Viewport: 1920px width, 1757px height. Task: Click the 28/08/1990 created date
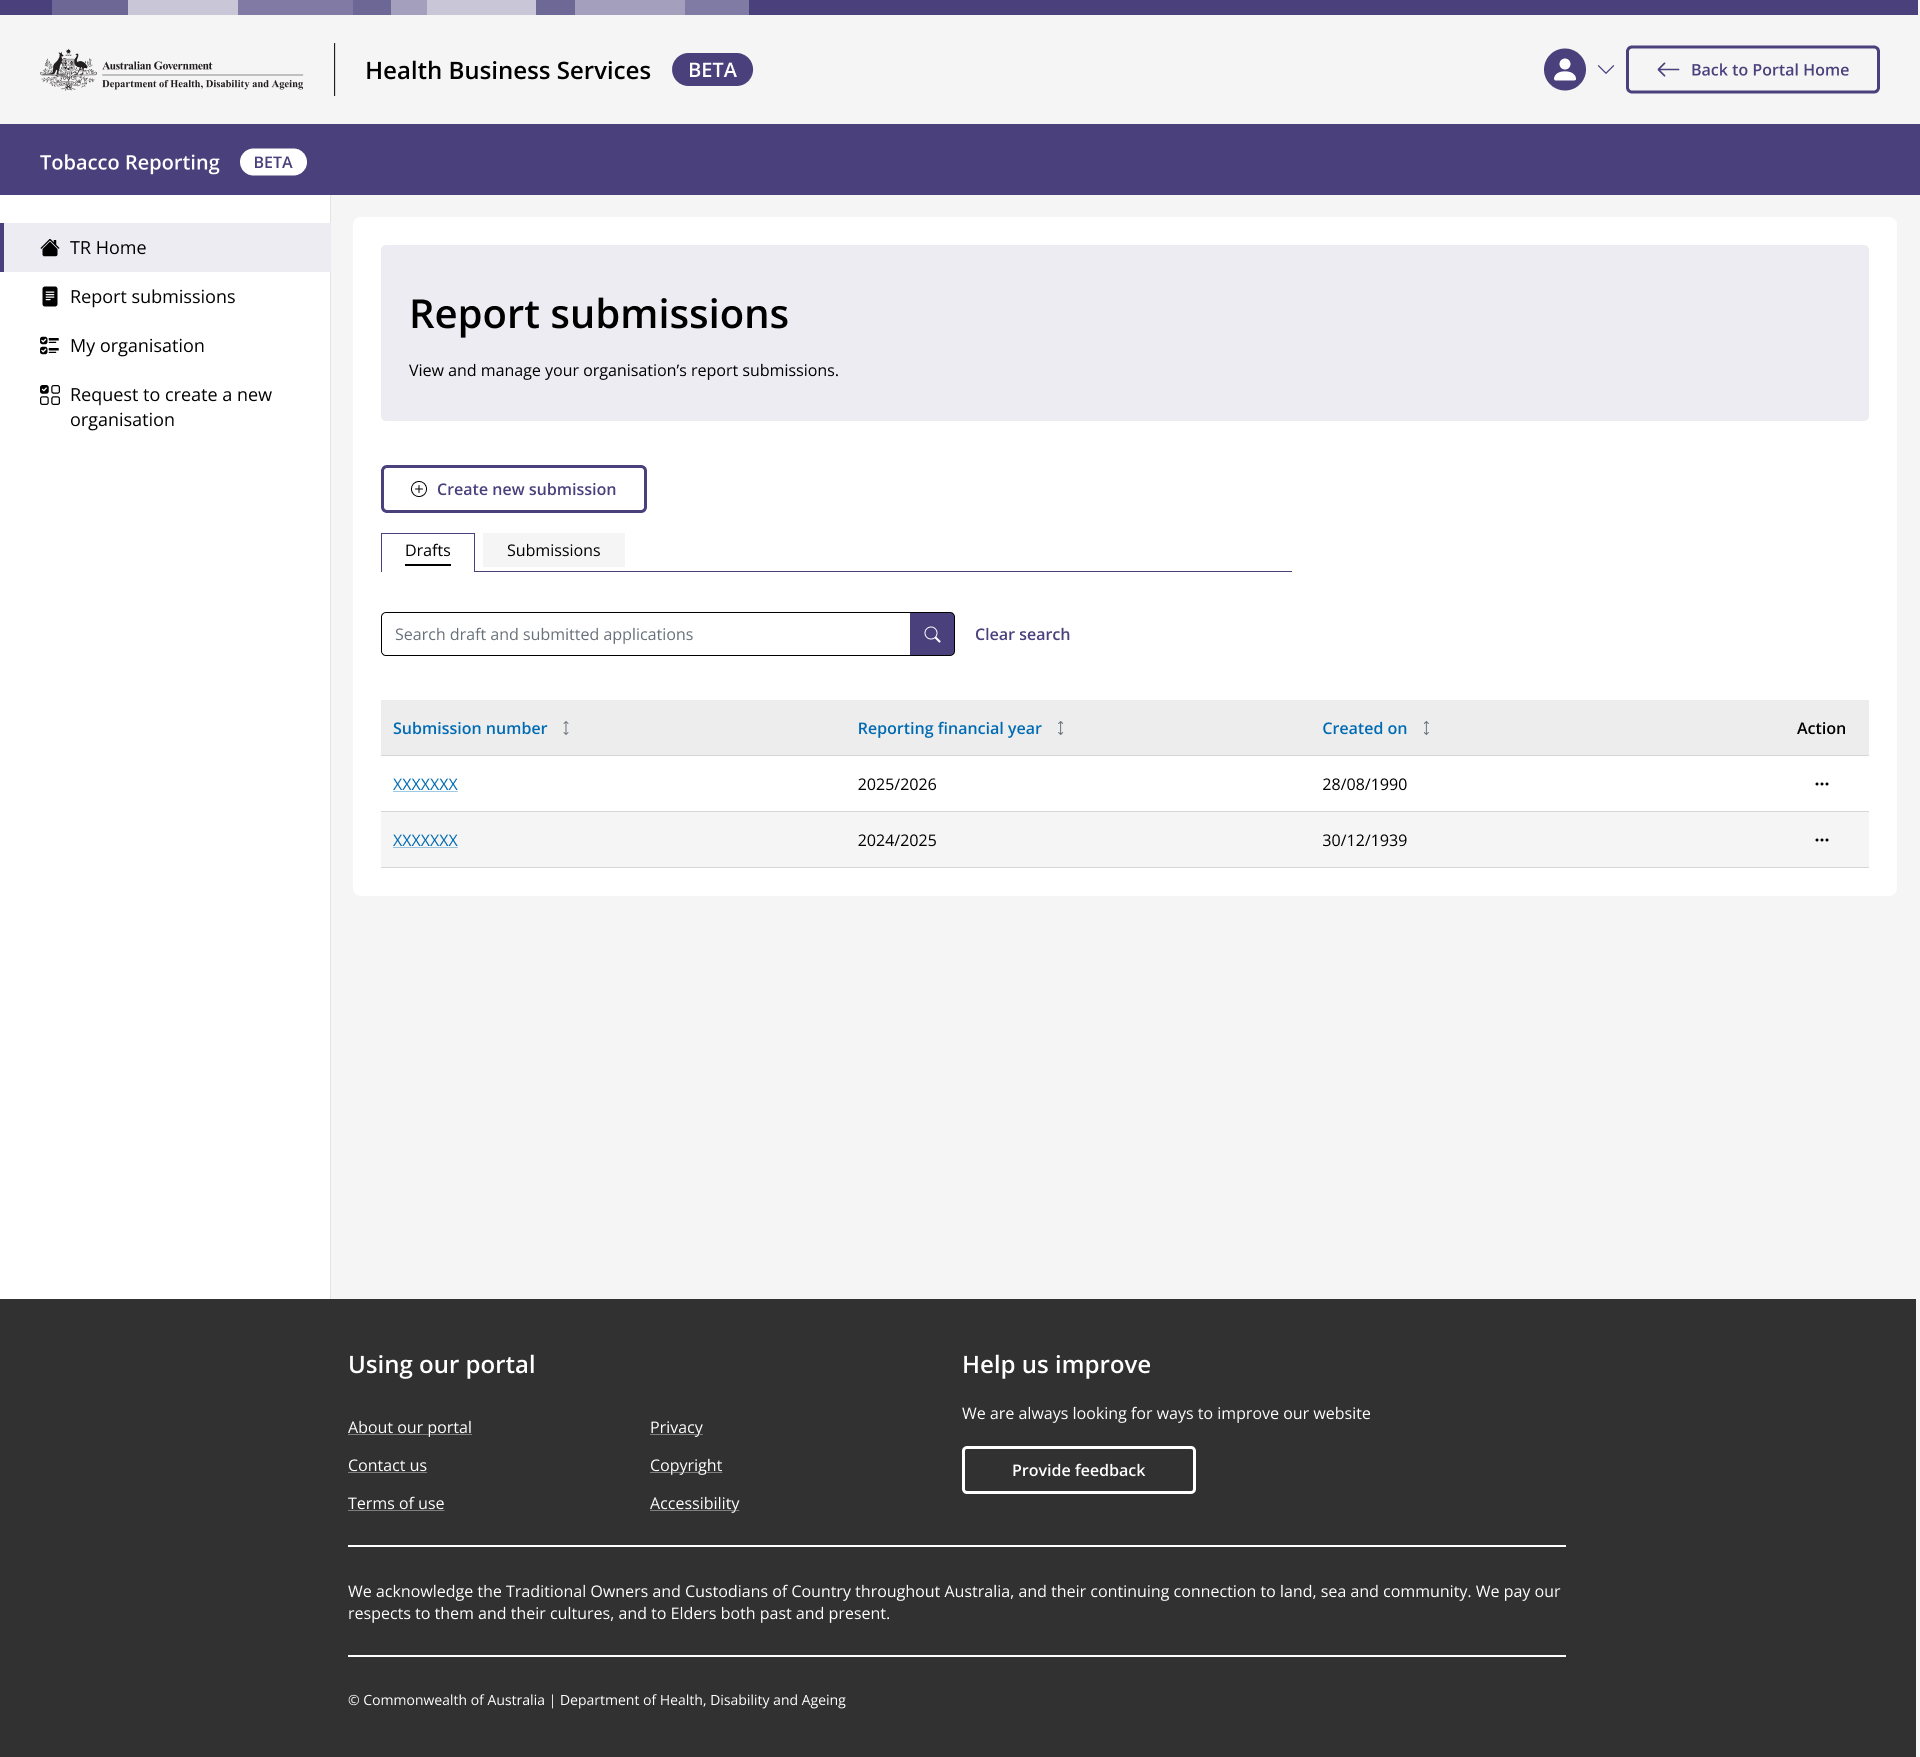tap(1364, 784)
